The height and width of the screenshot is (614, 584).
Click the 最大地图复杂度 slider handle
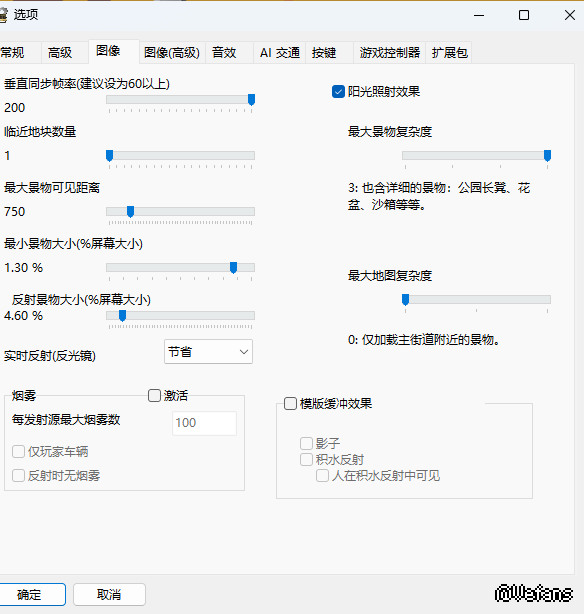[406, 300]
